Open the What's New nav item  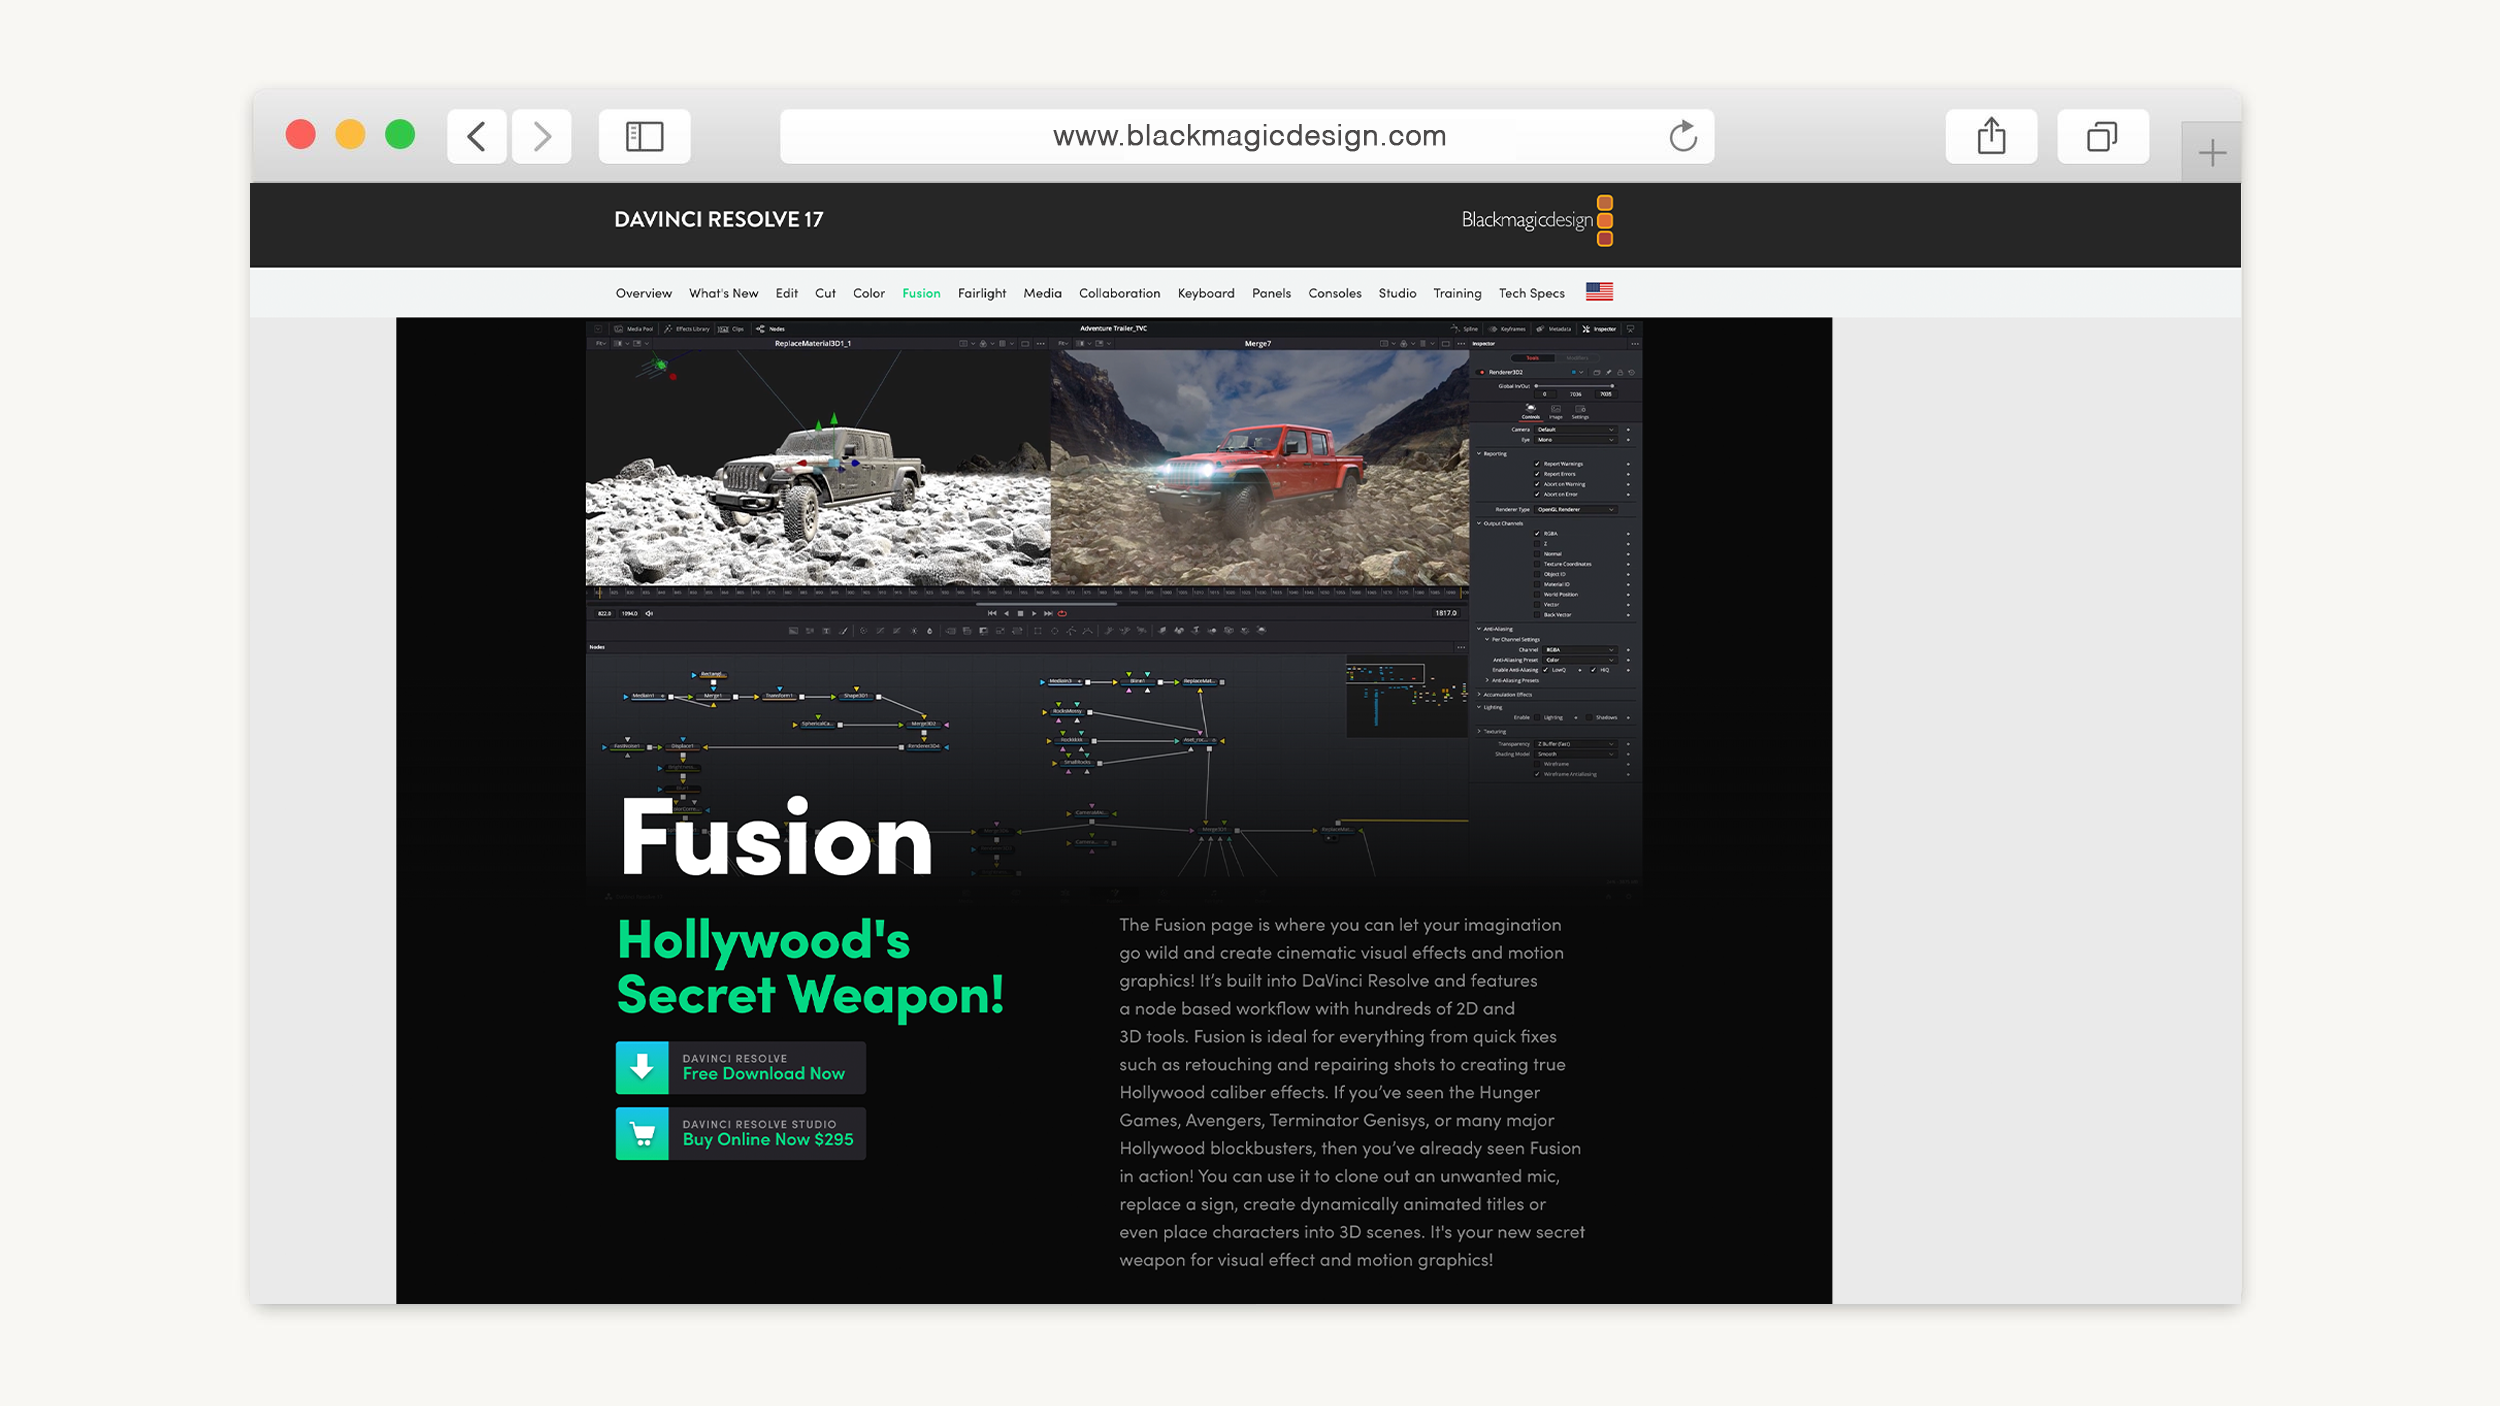(723, 293)
